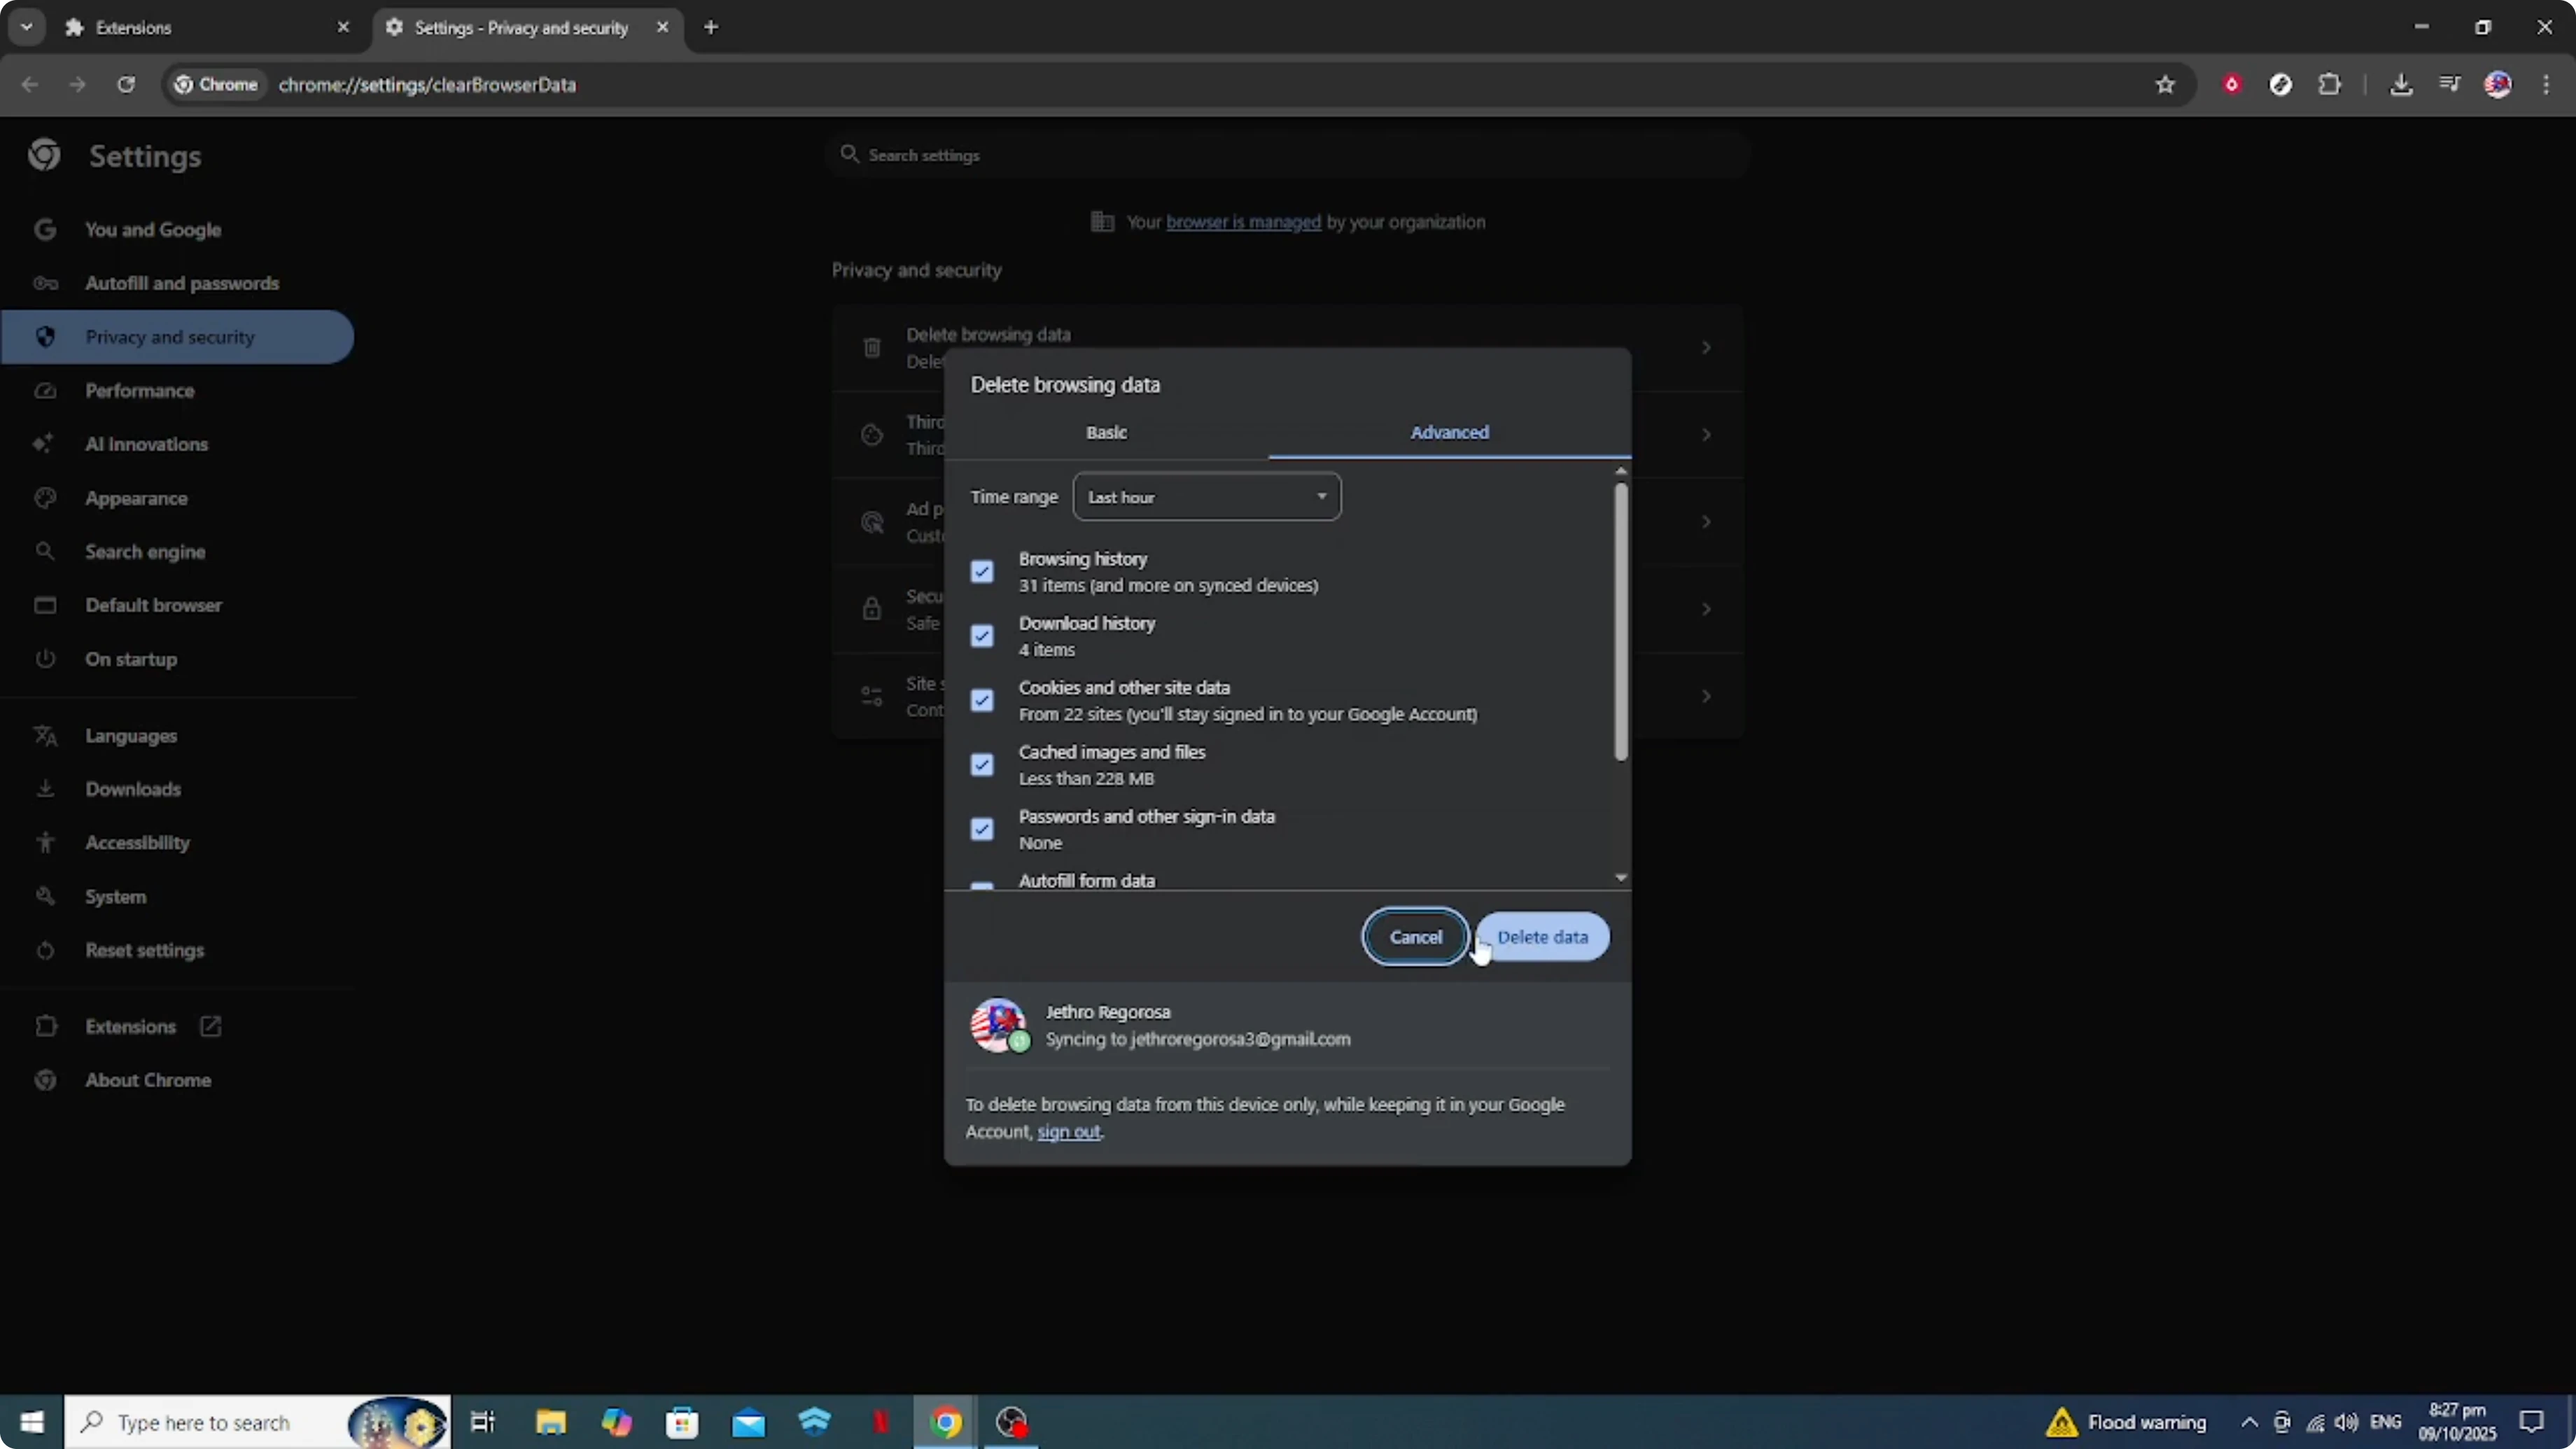This screenshot has height=1449, width=2576.
Task: Click the Appearance palette icon in the sidebar
Action: point(45,498)
